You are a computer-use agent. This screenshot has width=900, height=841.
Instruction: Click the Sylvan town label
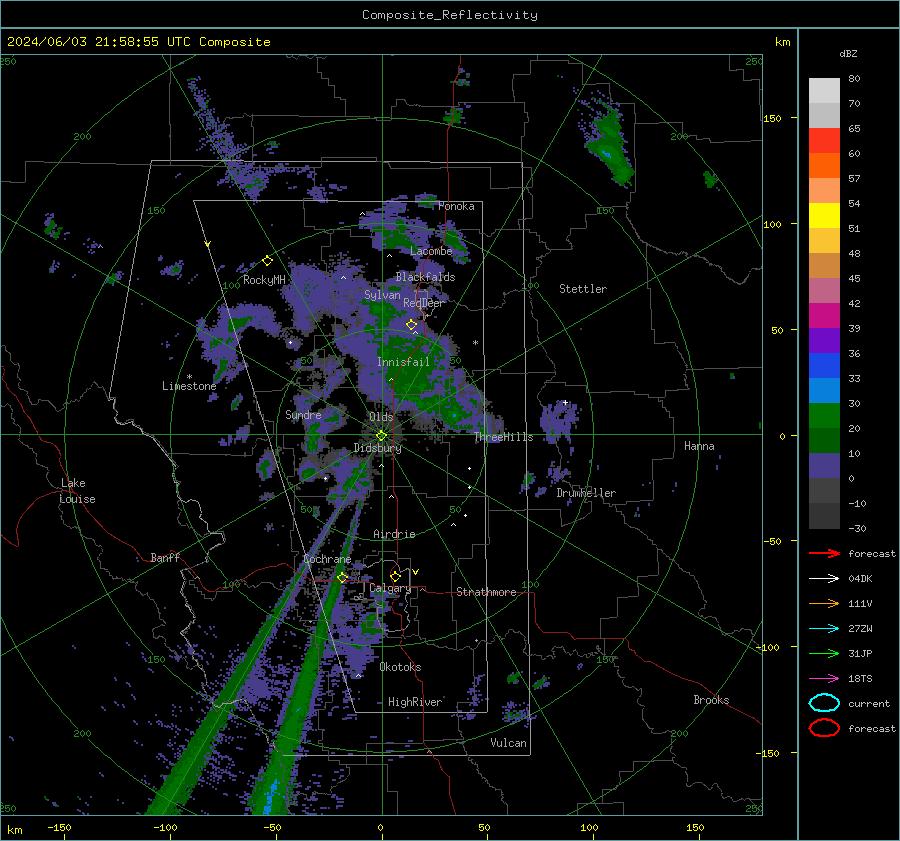[382, 295]
